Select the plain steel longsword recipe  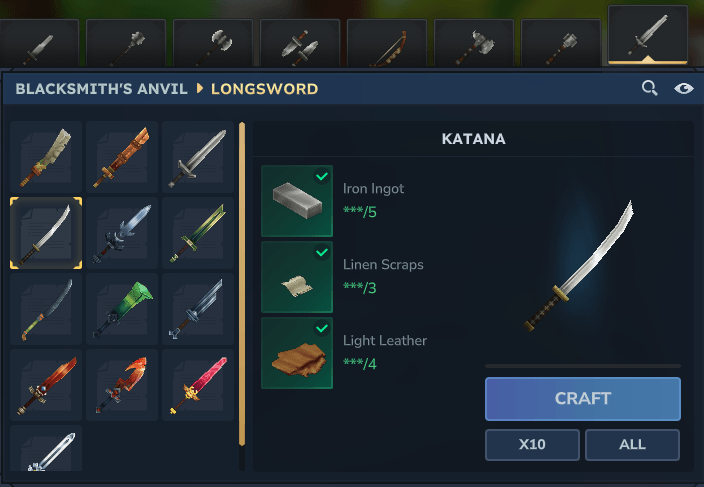click(198, 157)
